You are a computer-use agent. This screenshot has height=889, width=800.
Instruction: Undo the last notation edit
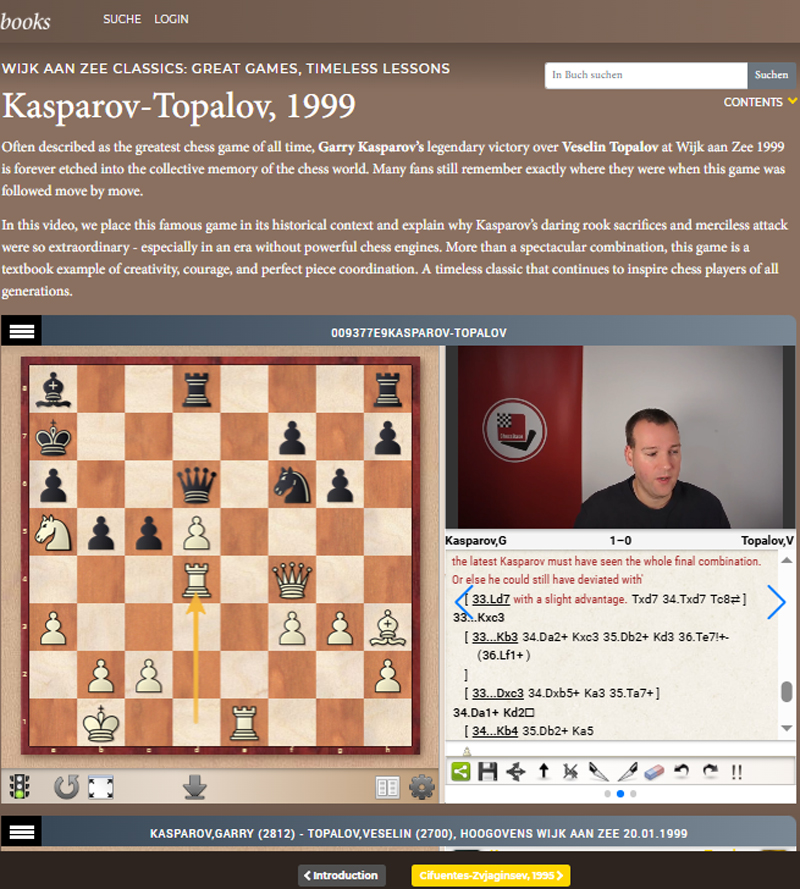coord(682,771)
